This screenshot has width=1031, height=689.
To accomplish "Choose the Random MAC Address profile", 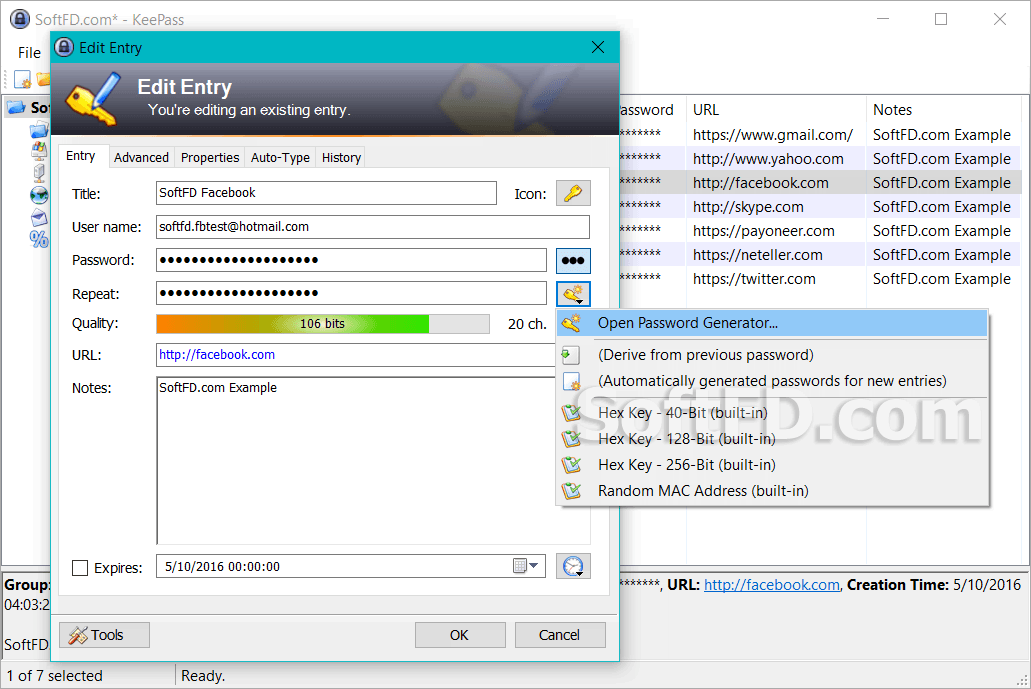I will click(x=772, y=490).
